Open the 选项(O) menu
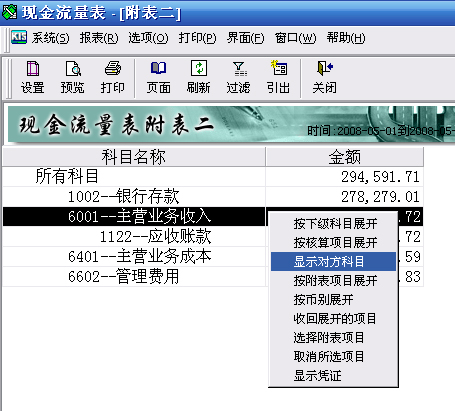455x411 pixels. pos(148,38)
